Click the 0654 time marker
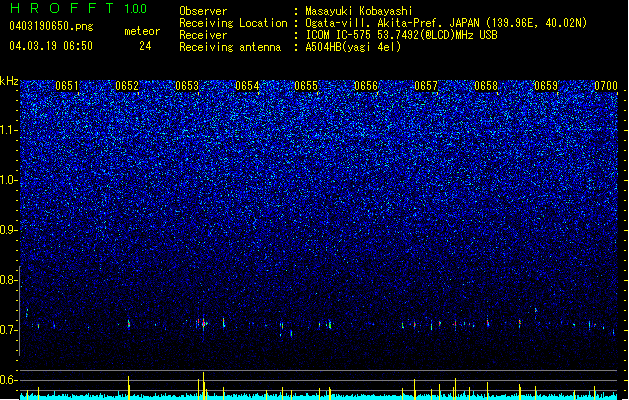The width and height of the screenshot is (629, 400). [x=247, y=86]
